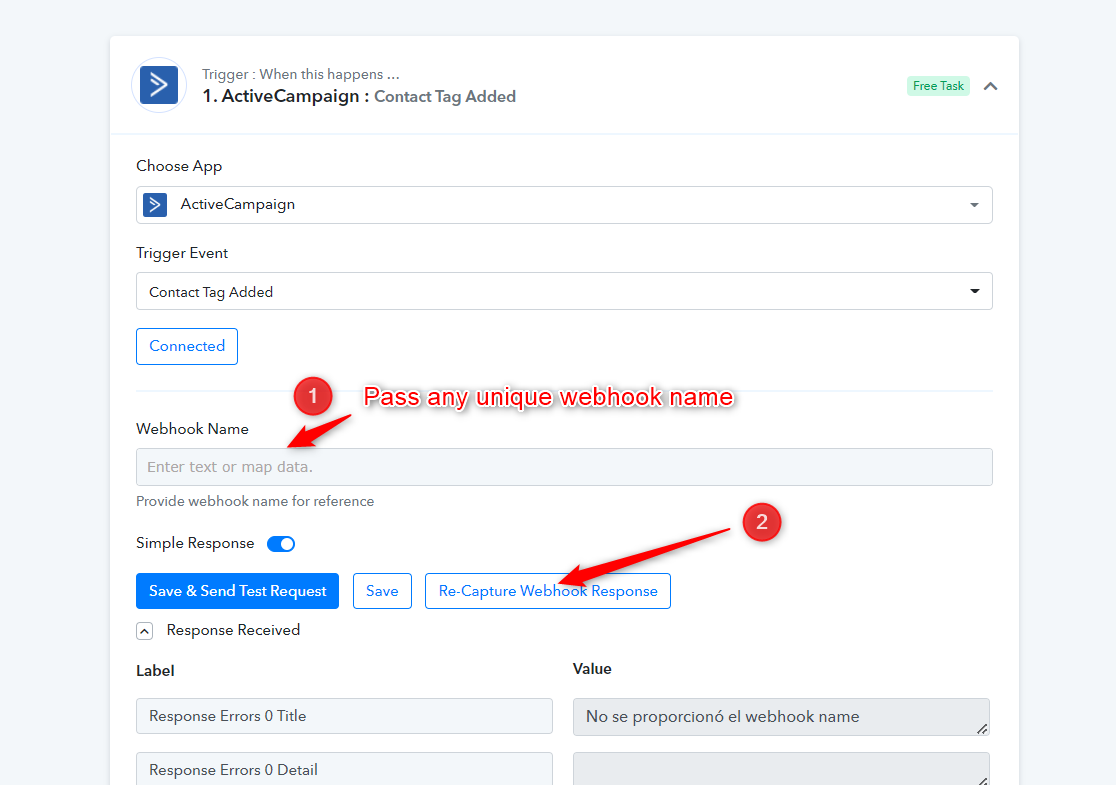1116x785 pixels.
Task: Click 'Trigger : When this happens ...' text
Action: [x=300, y=74]
